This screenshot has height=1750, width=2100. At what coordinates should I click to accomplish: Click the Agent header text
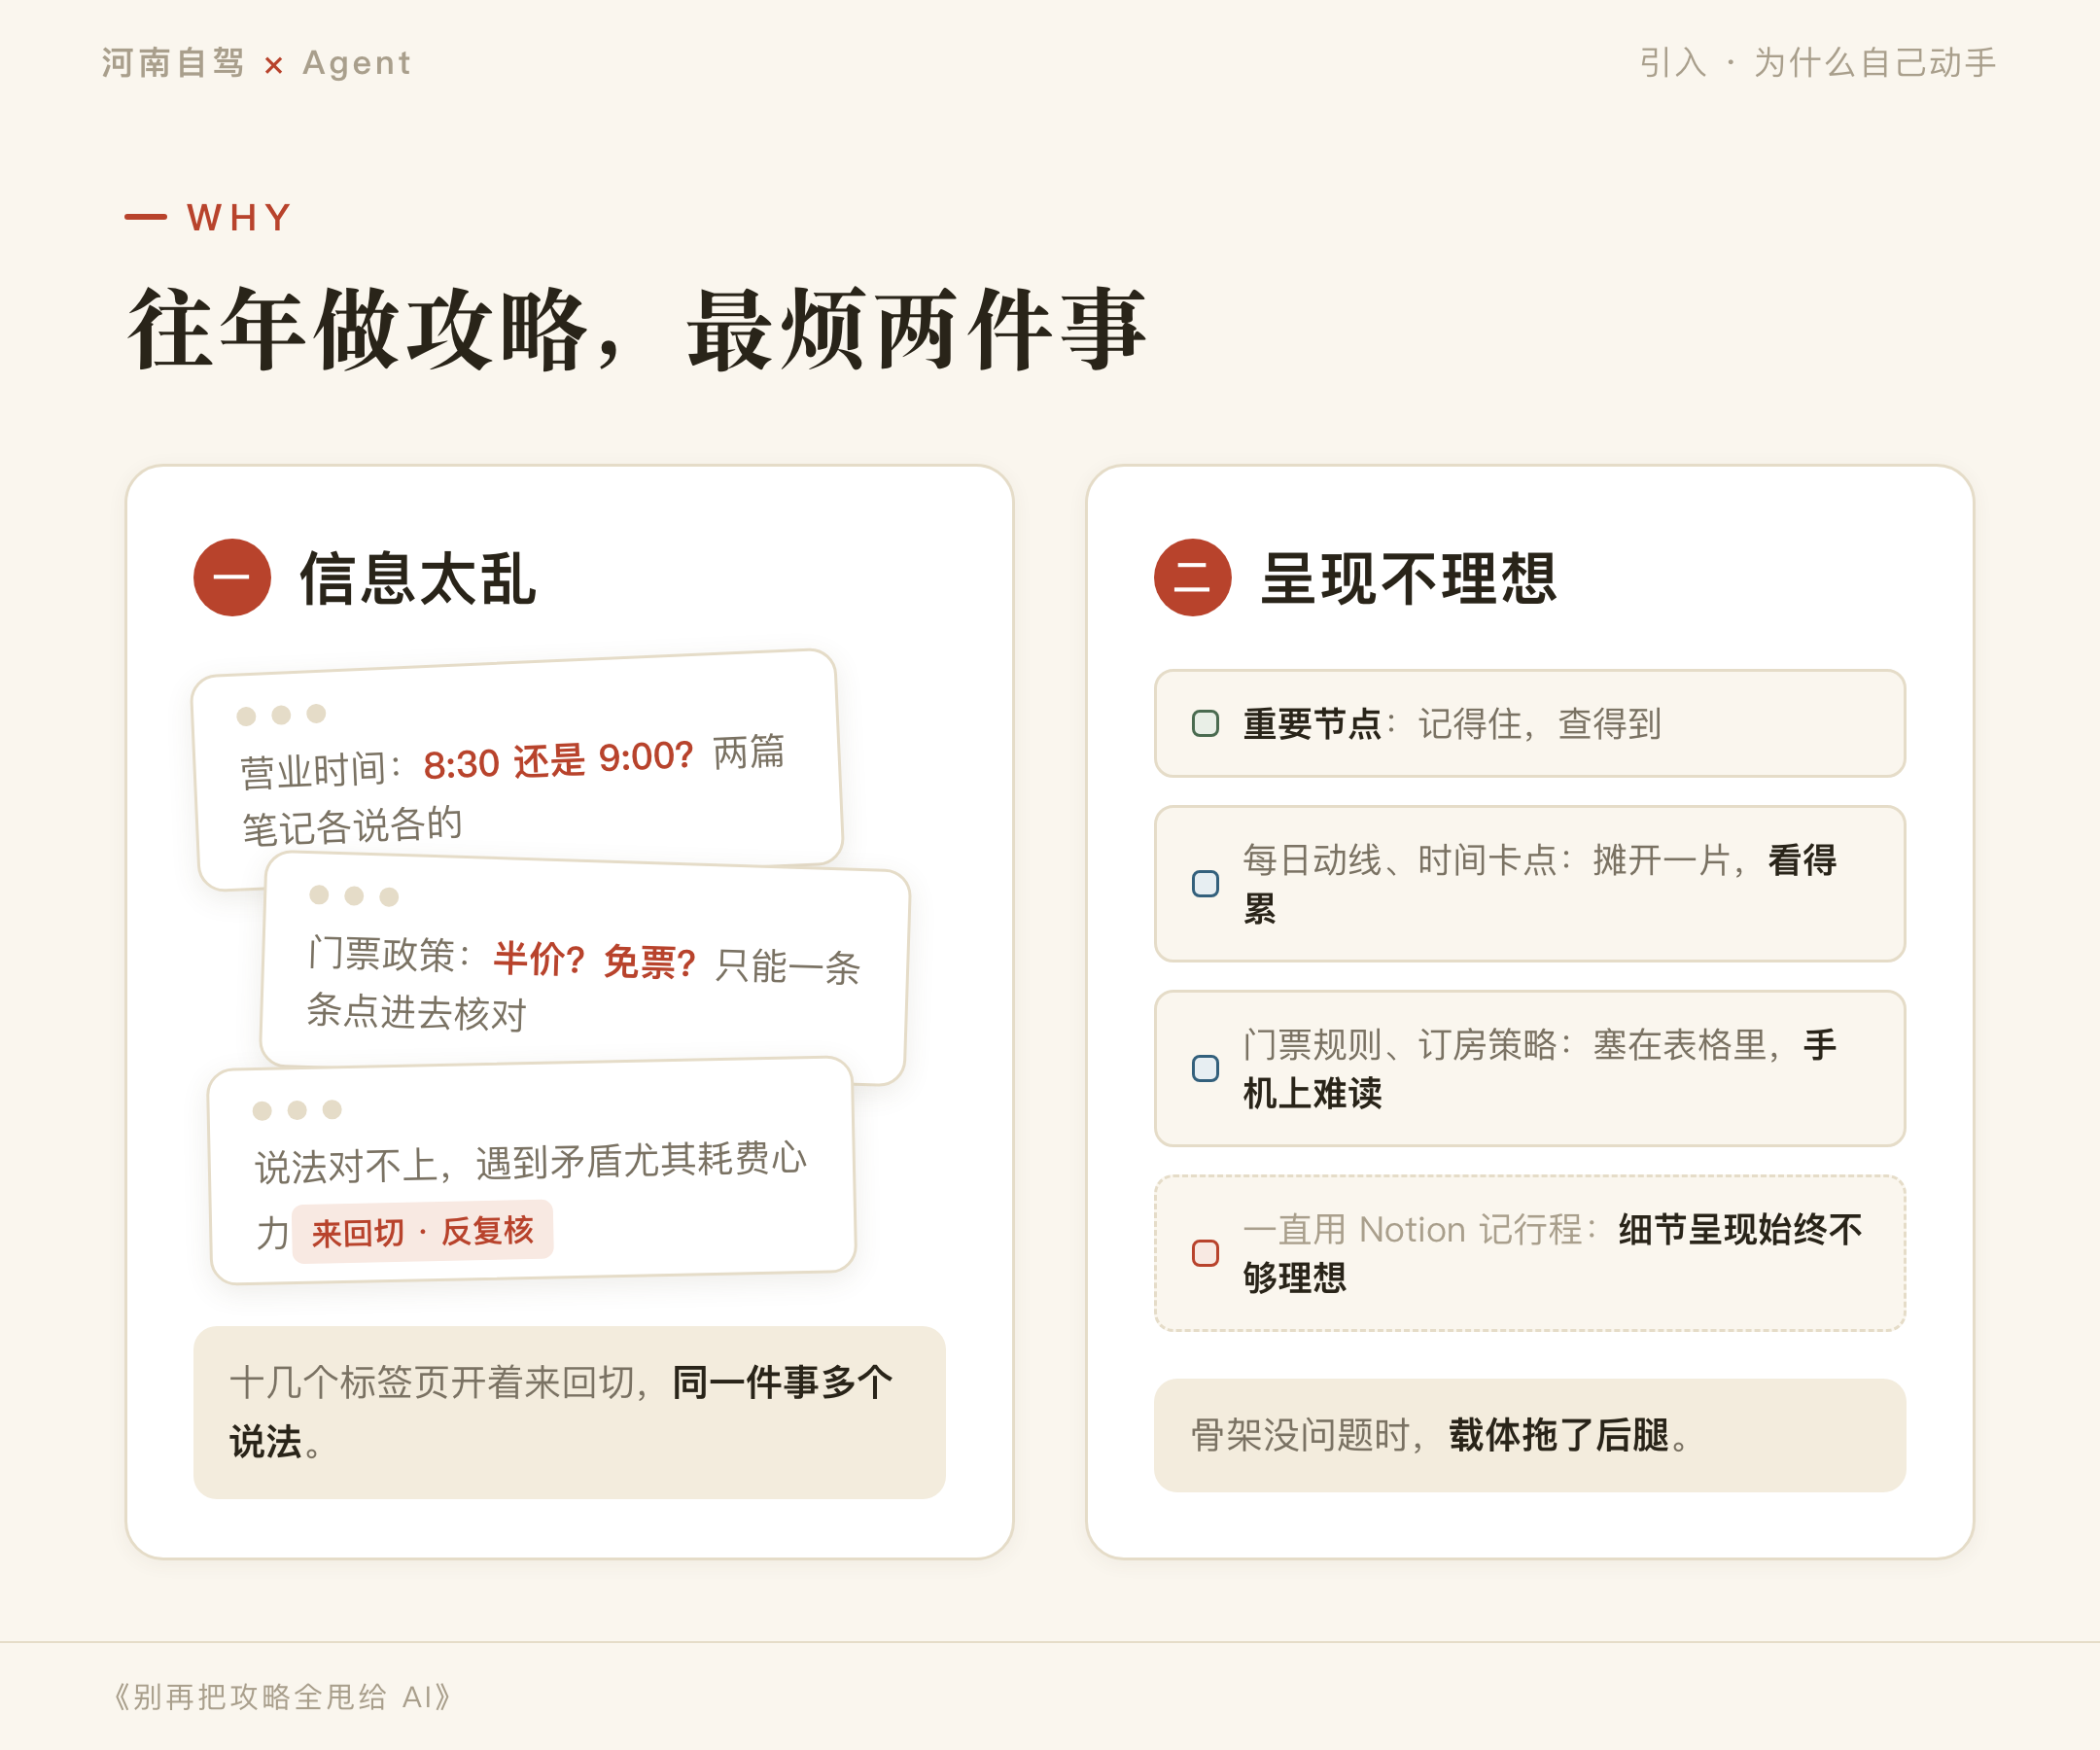pyautogui.click(x=357, y=63)
